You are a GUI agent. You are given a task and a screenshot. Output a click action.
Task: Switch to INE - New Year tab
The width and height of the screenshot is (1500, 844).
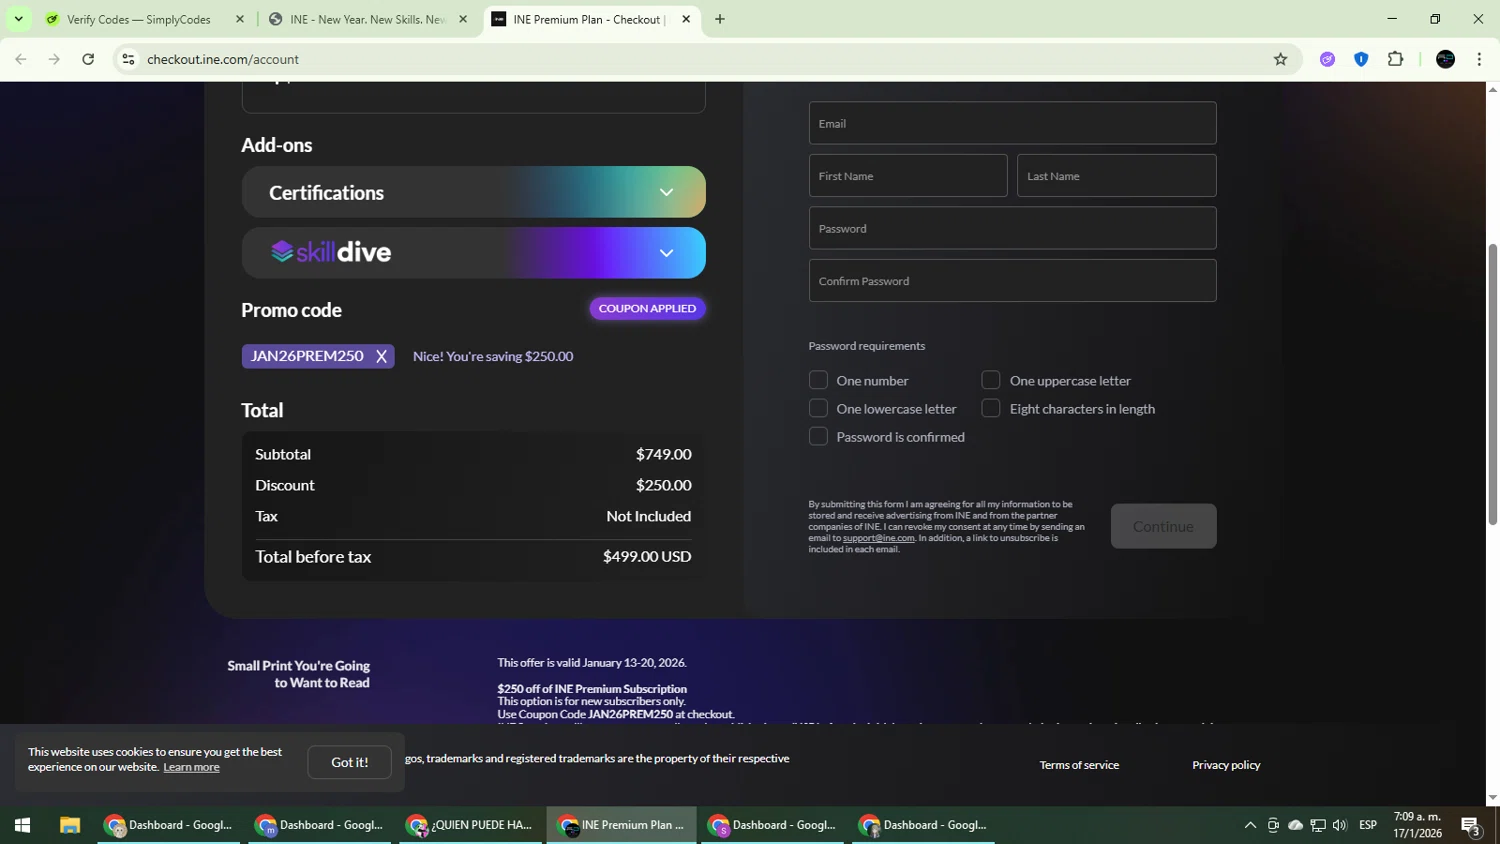pos(366,19)
